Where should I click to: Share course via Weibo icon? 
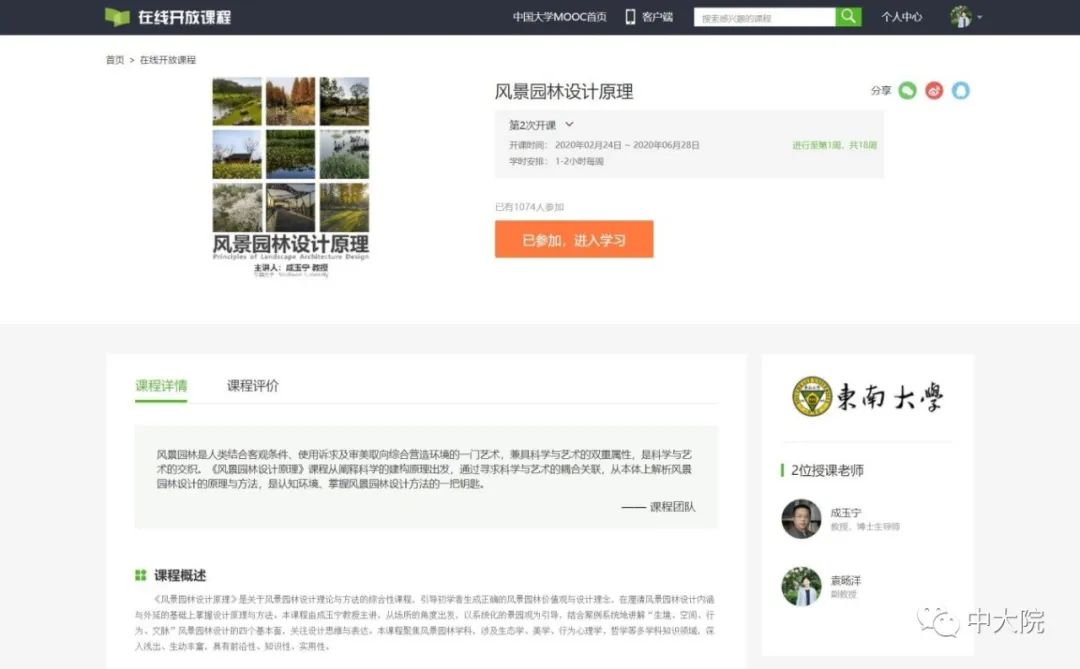pos(934,91)
